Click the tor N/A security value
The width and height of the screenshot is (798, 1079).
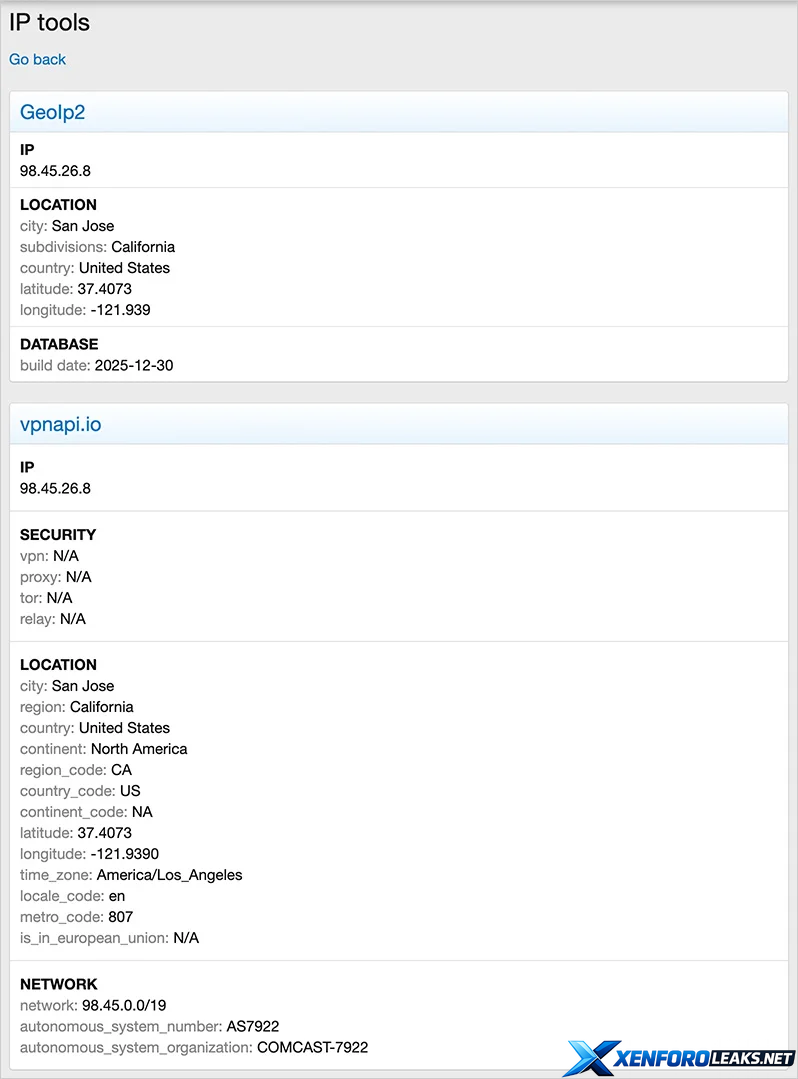(x=59, y=598)
